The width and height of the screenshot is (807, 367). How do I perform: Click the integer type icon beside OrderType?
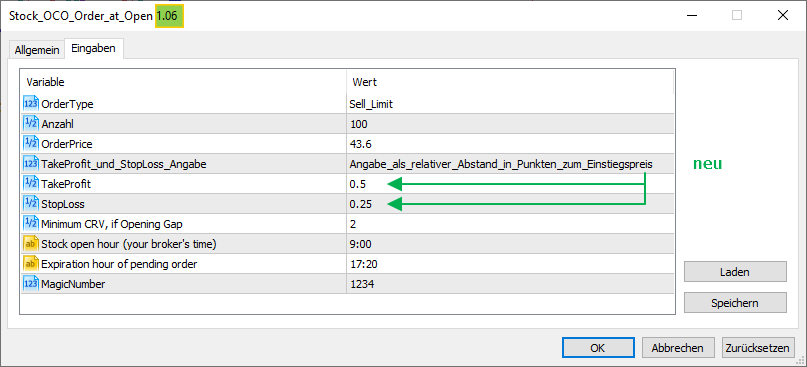coord(31,104)
